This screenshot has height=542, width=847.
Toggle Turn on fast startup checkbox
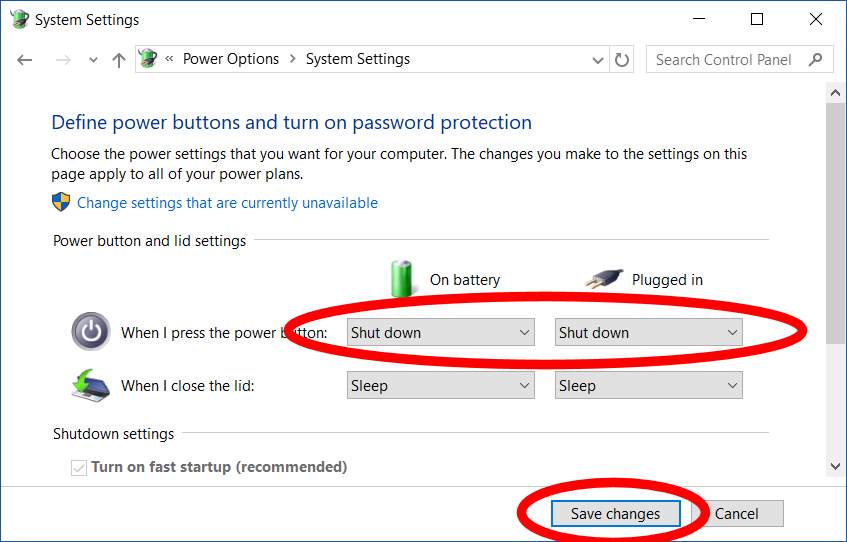79,467
